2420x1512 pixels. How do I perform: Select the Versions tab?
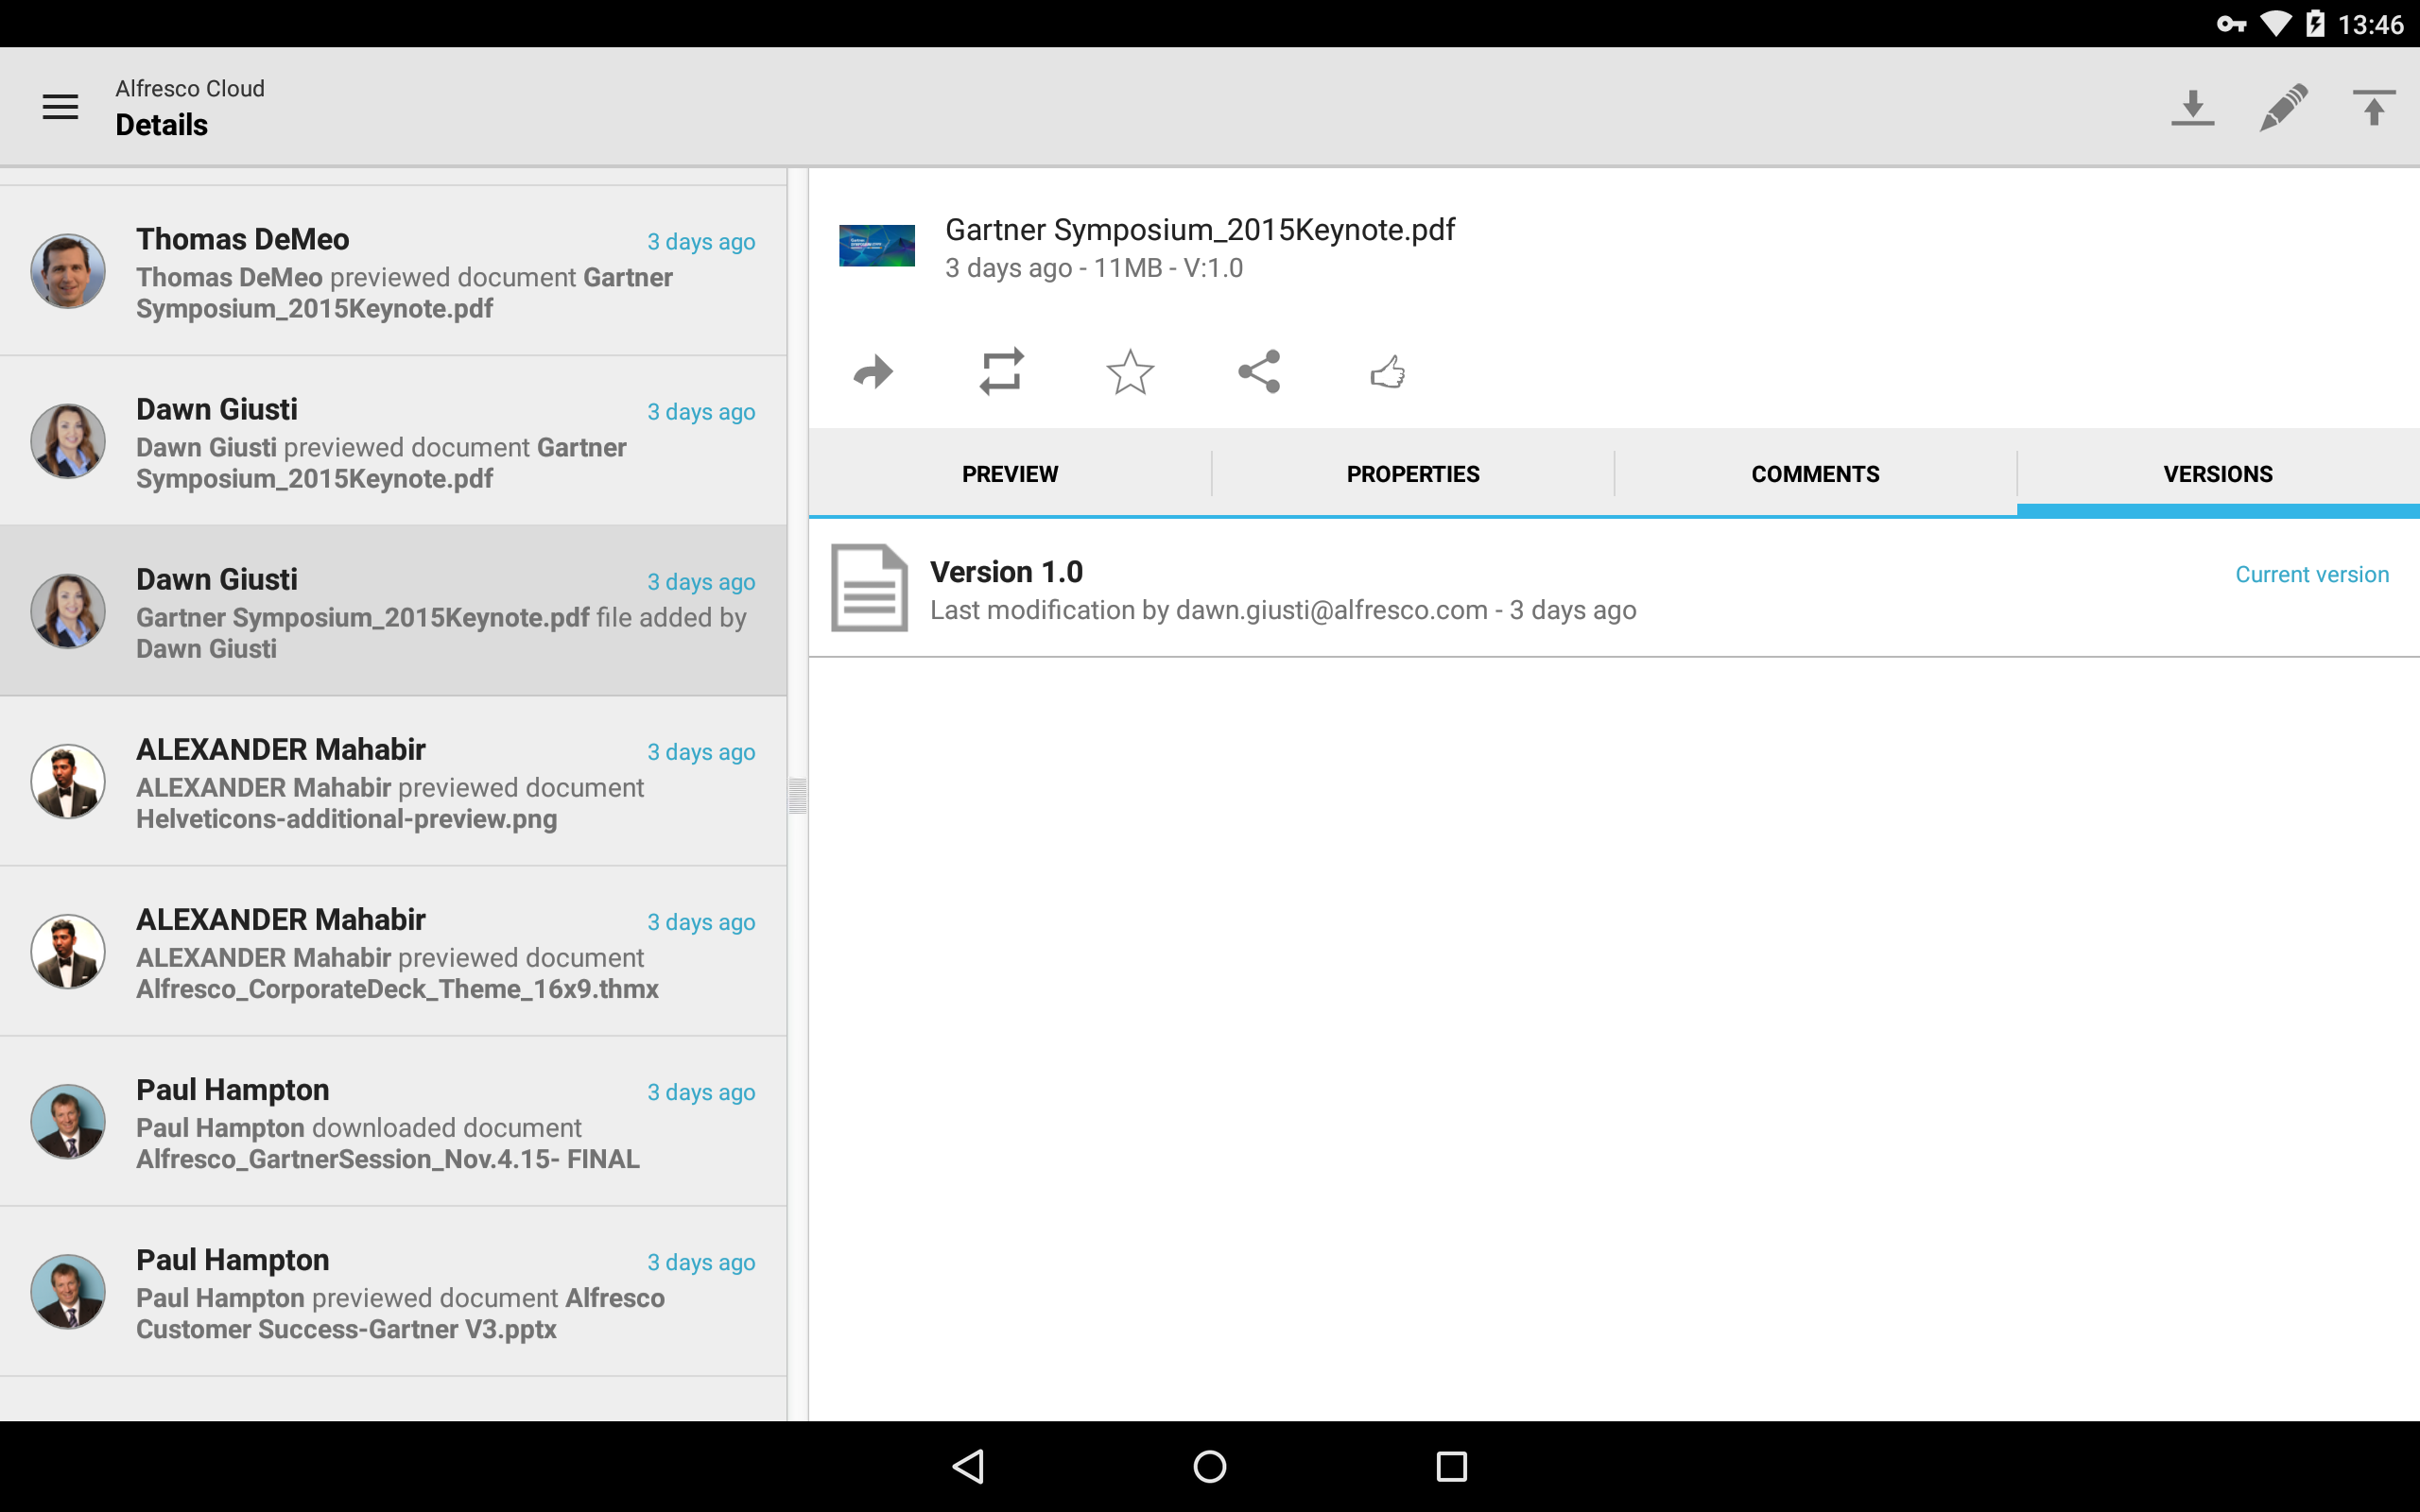(x=2218, y=473)
